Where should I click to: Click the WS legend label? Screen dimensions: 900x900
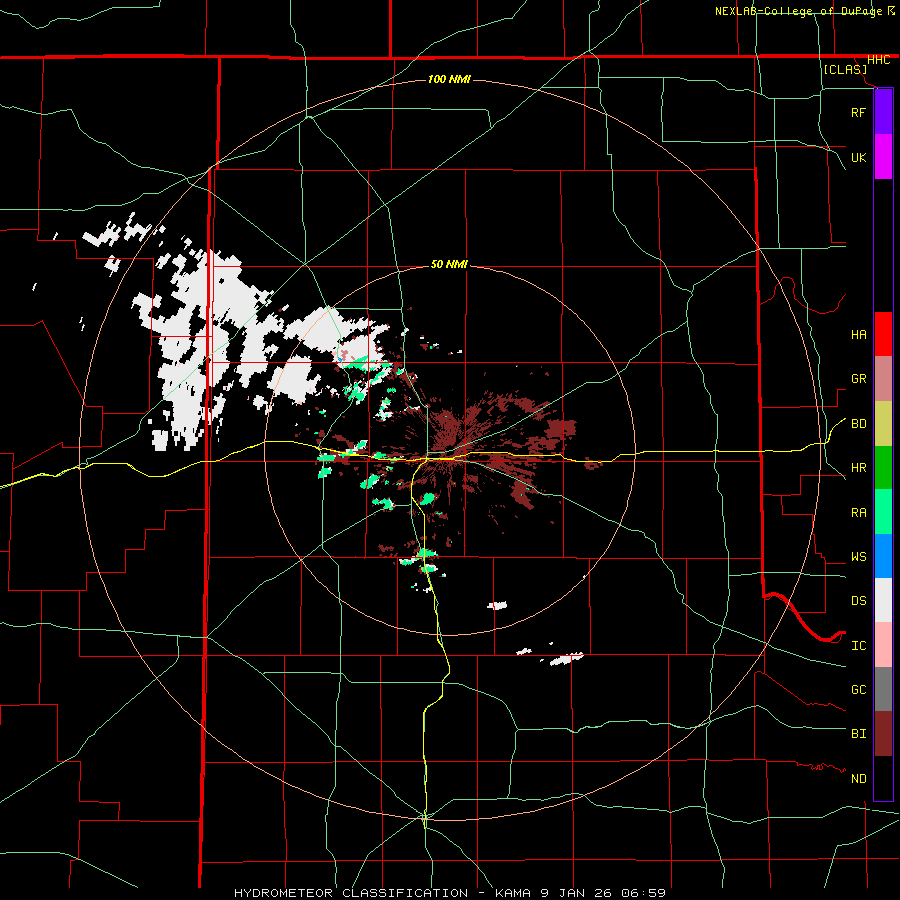coord(858,557)
